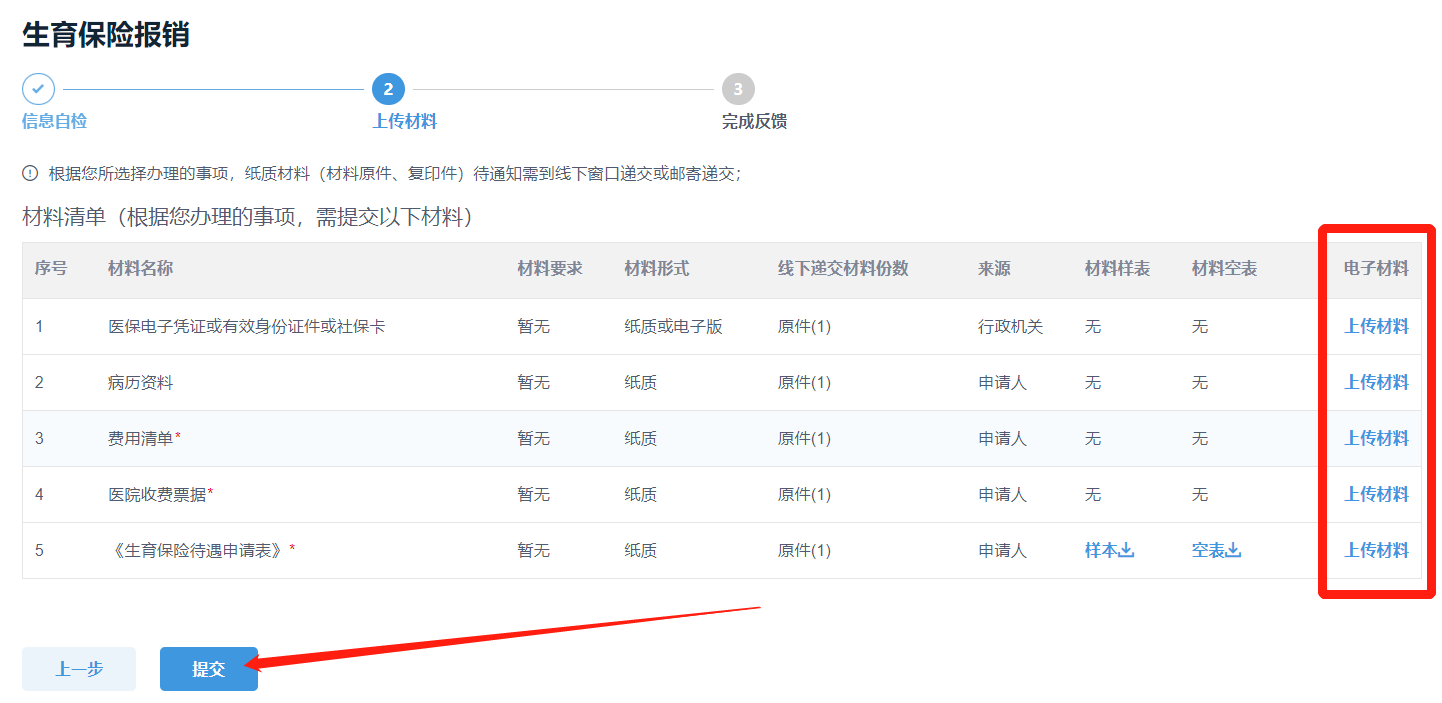Click the step 3 circle icon
The height and width of the screenshot is (703, 1442).
pos(738,89)
